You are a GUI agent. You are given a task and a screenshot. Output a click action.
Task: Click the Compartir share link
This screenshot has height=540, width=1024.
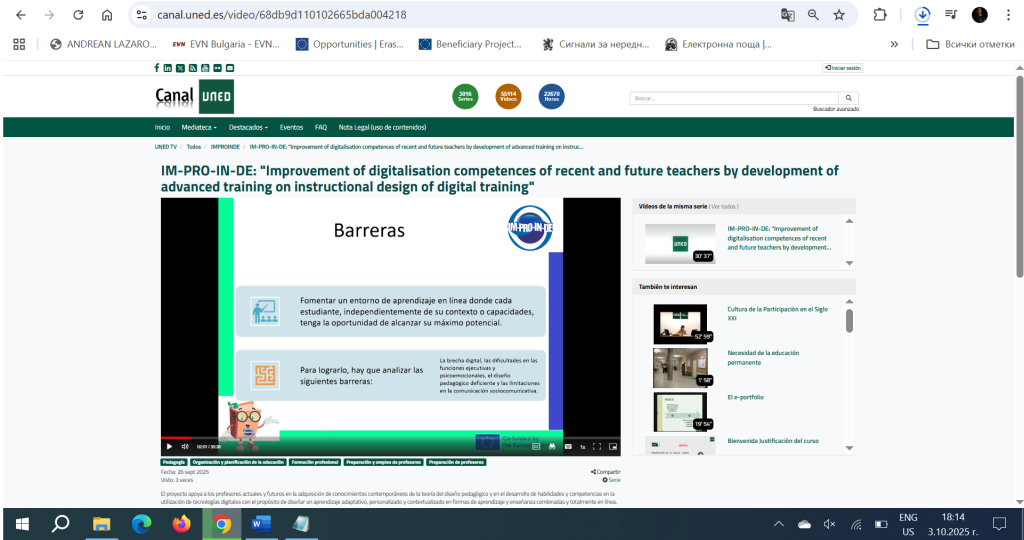(x=606, y=471)
